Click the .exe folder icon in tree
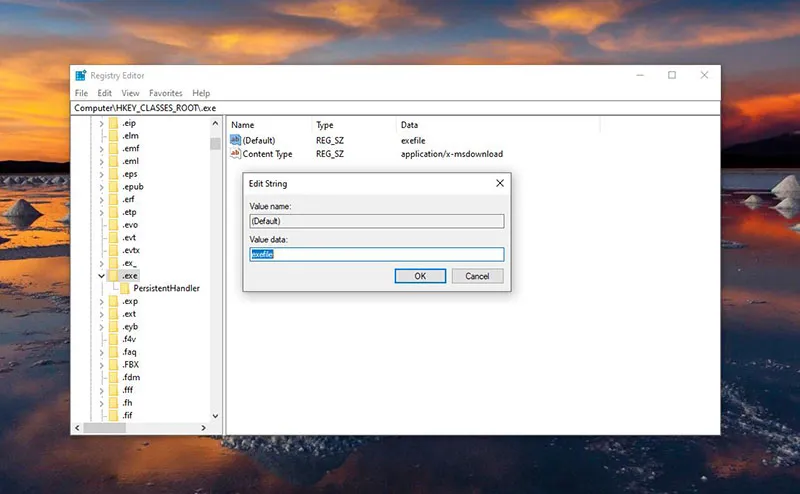The image size is (800, 494). tap(114, 275)
